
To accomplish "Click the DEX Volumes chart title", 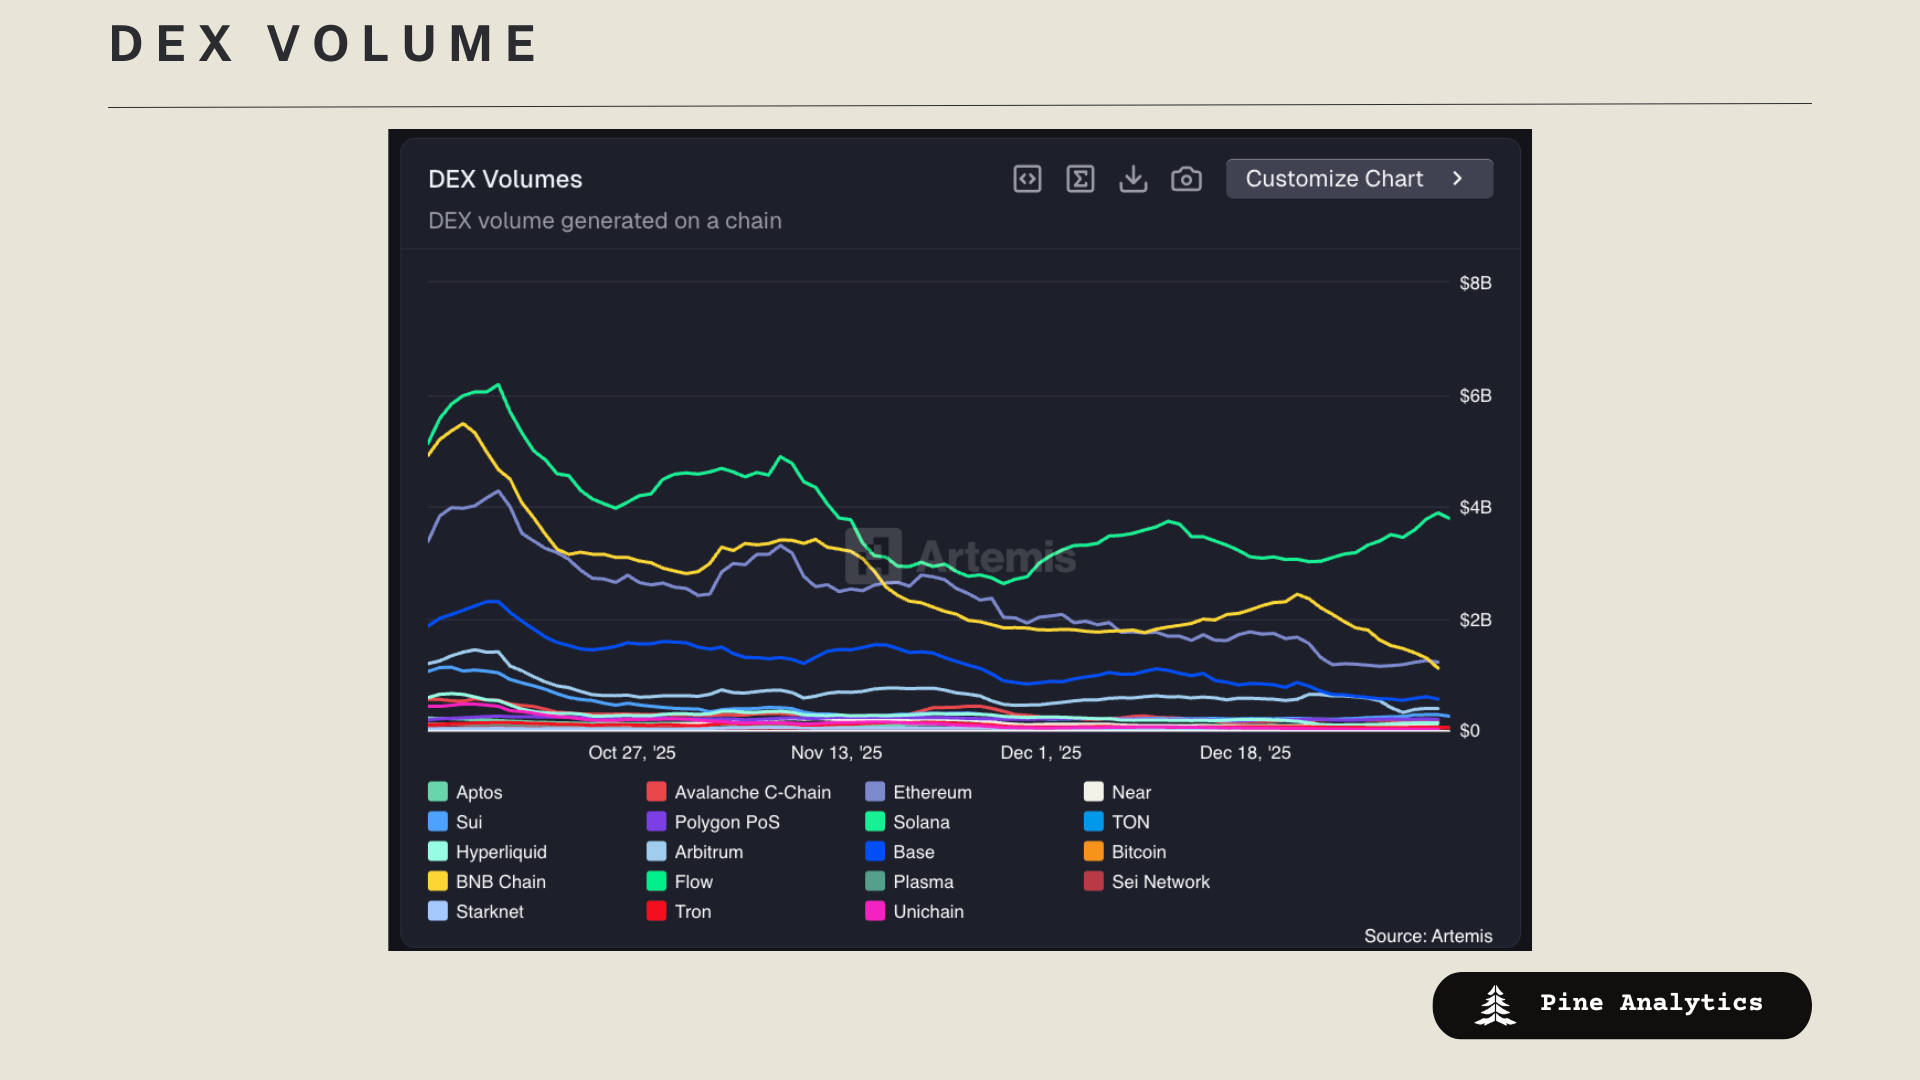I will (x=505, y=180).
